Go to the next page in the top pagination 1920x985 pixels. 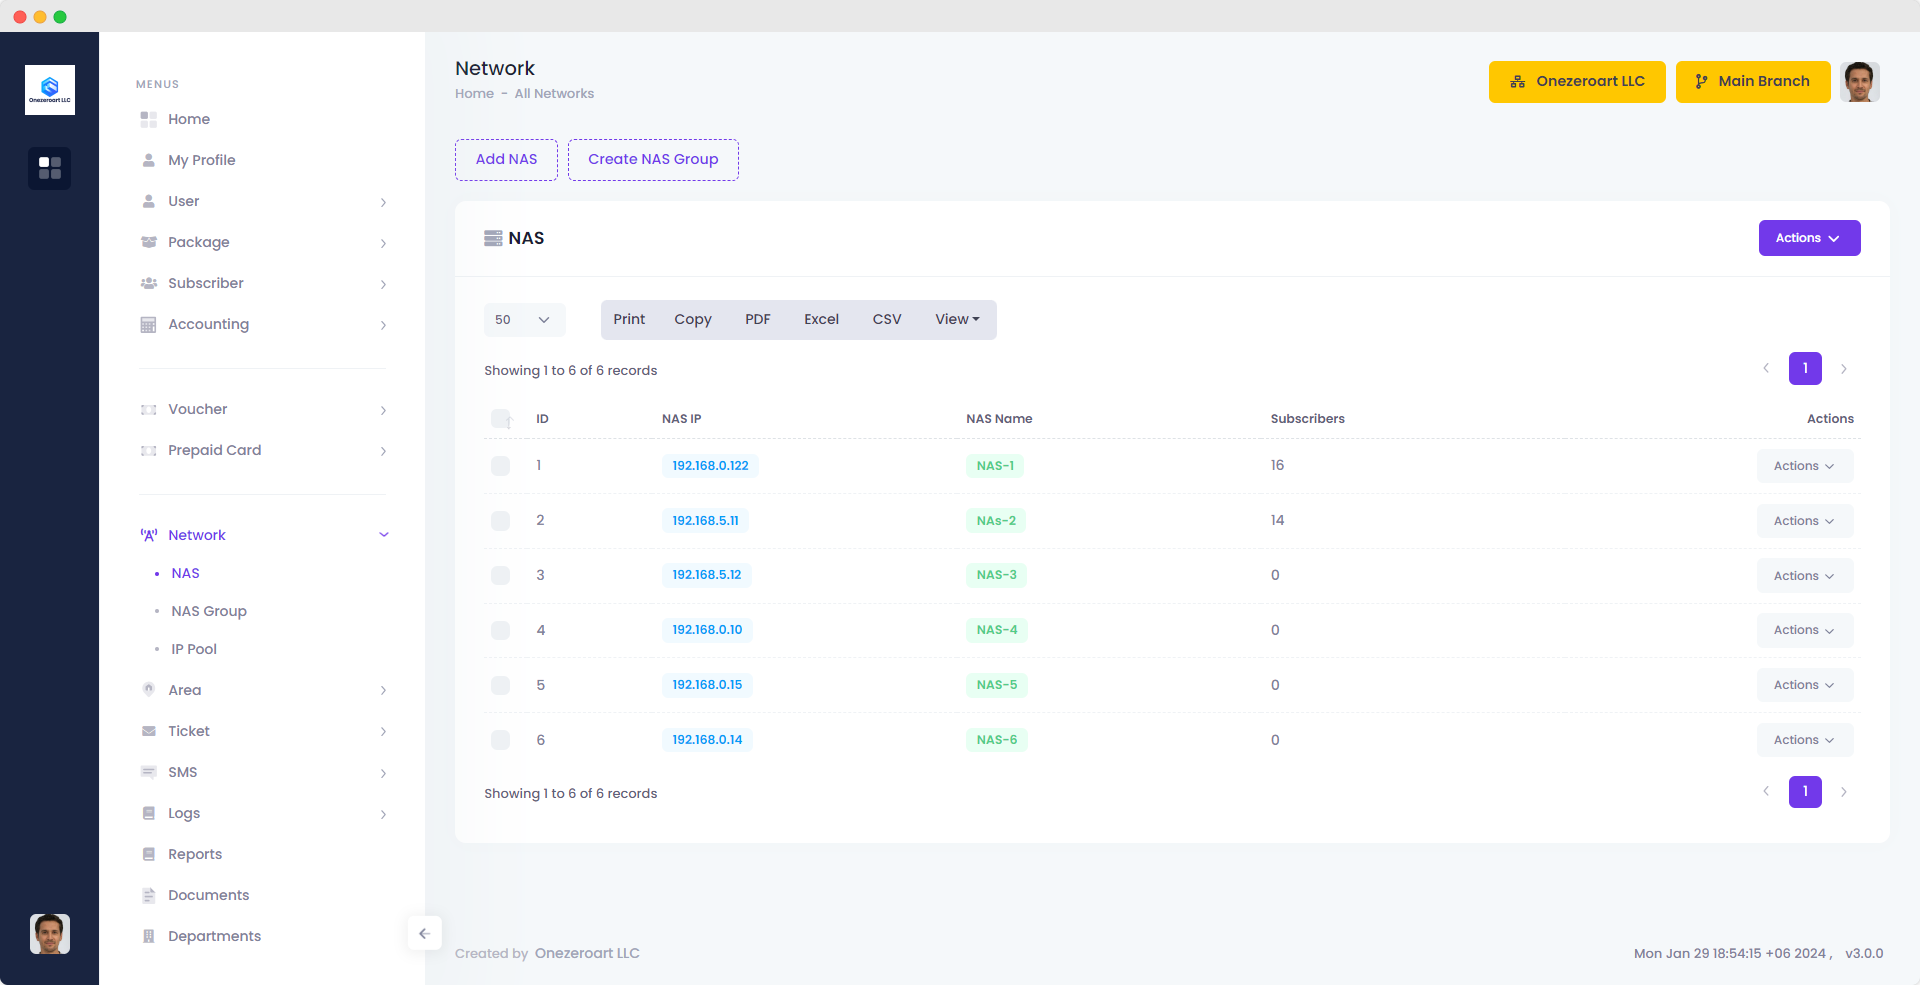(x=1844, y=368)
